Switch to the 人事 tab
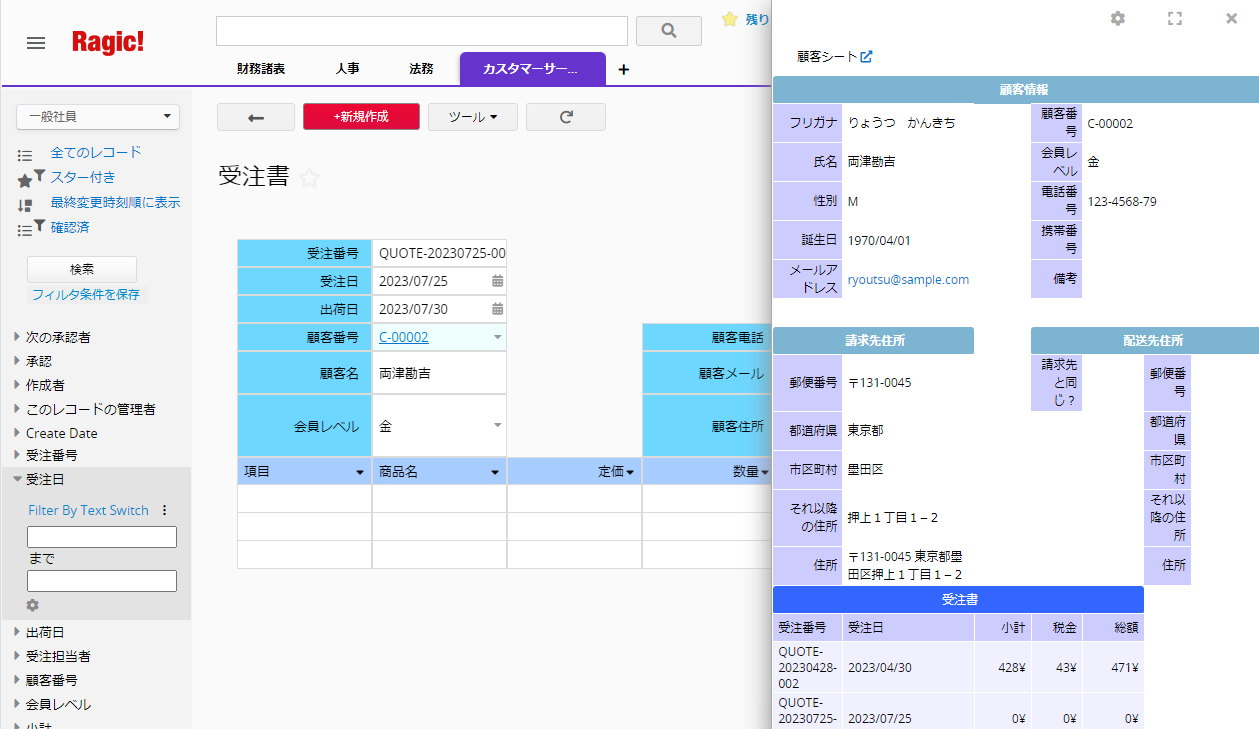Screen dimensions: 1259x729 point(348,70)
